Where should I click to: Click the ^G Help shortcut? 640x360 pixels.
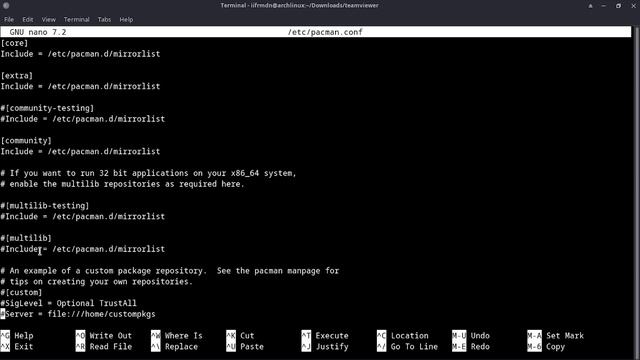17,336
